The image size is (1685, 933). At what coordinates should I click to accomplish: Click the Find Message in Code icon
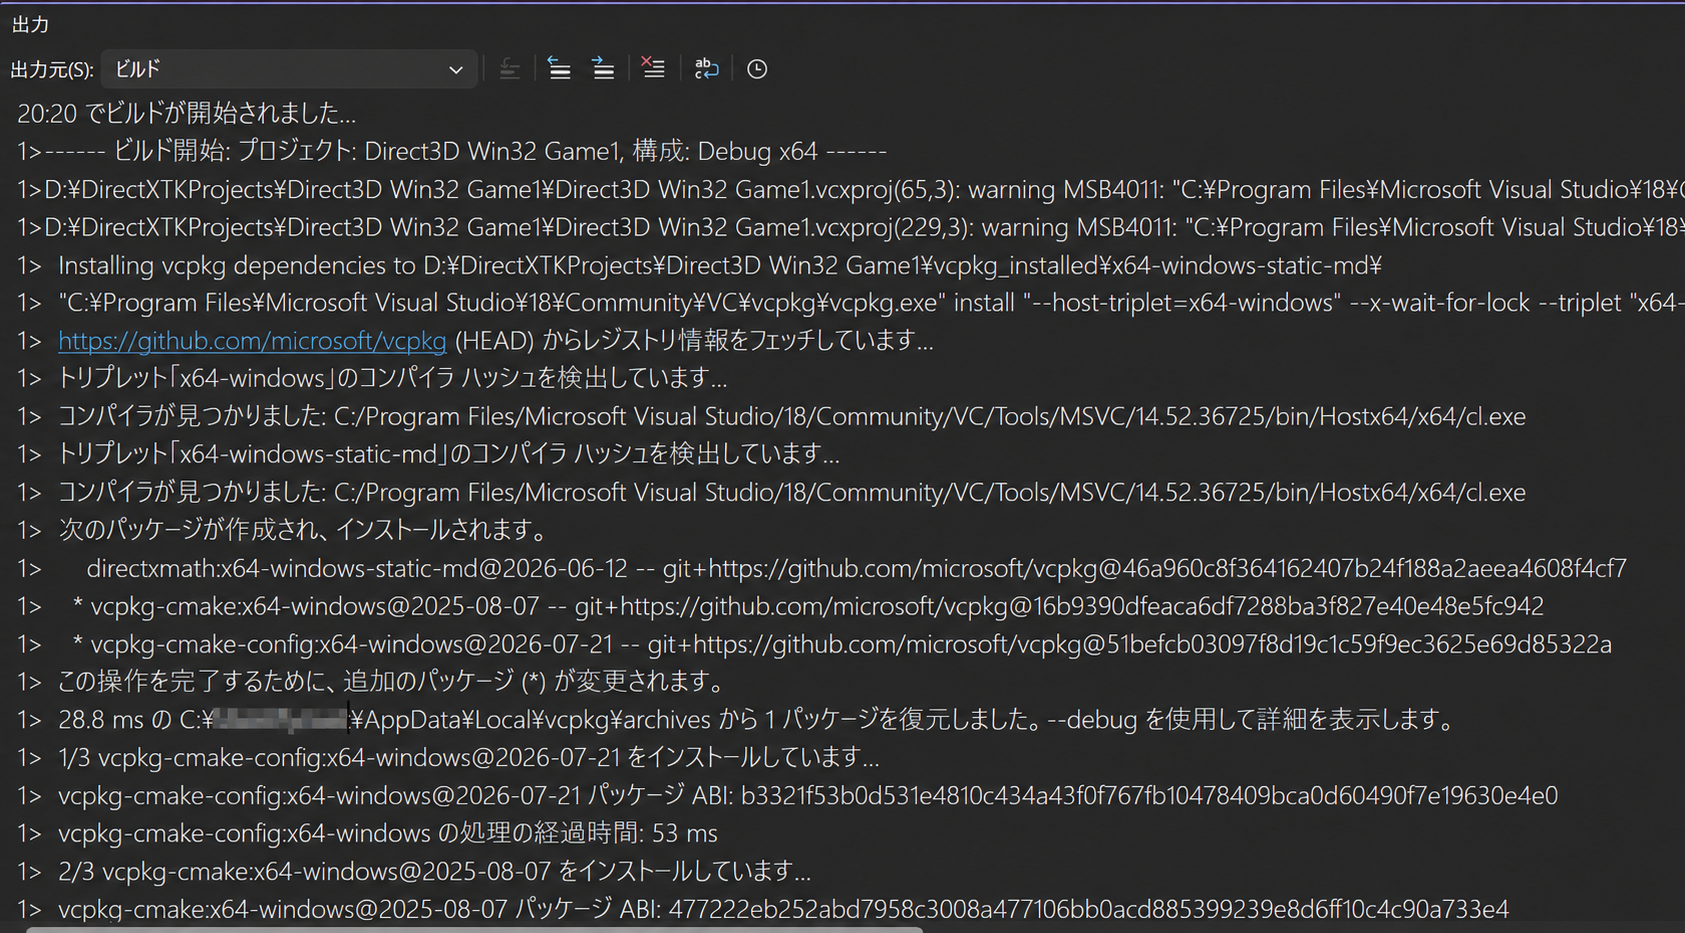509,69
